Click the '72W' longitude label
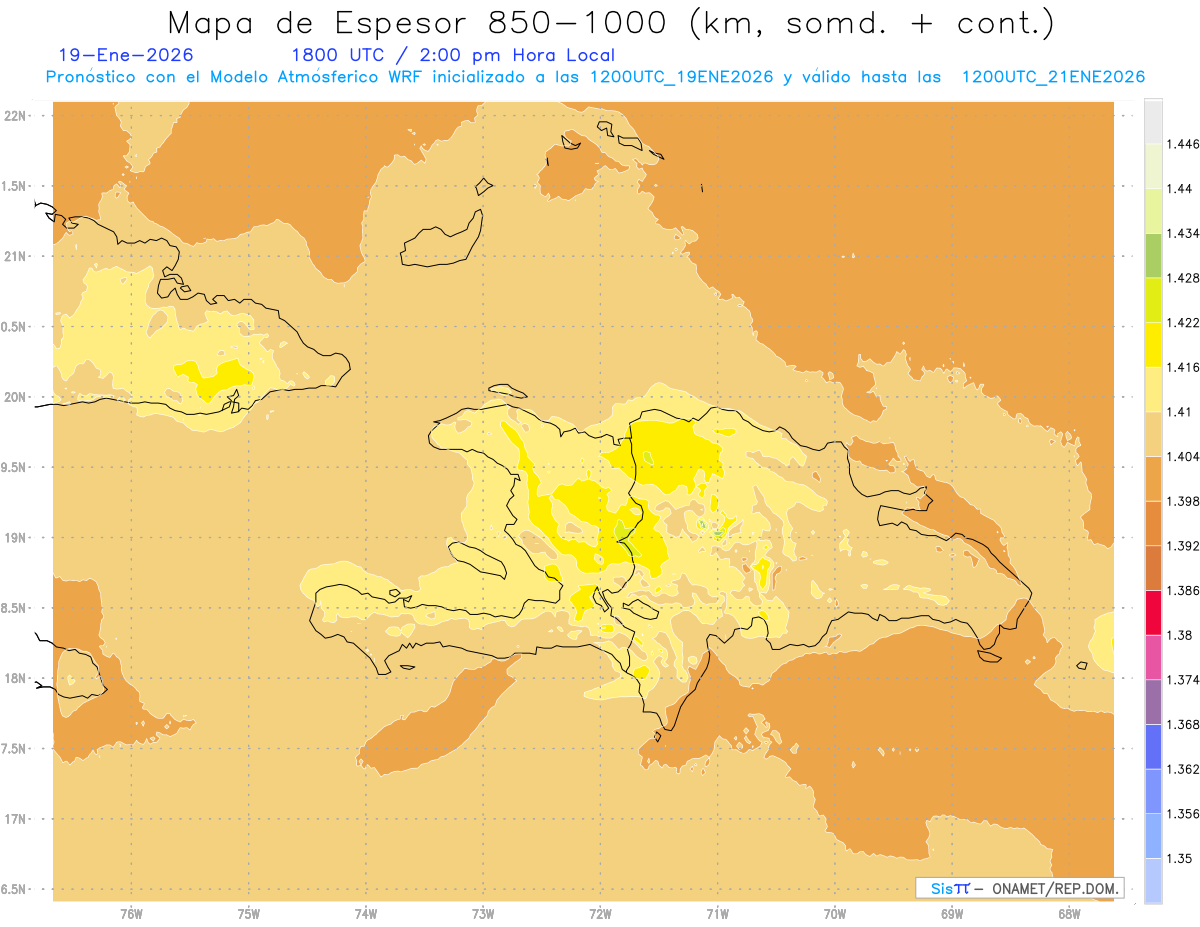Screen dimensions: 1200x927 (600, 913)
